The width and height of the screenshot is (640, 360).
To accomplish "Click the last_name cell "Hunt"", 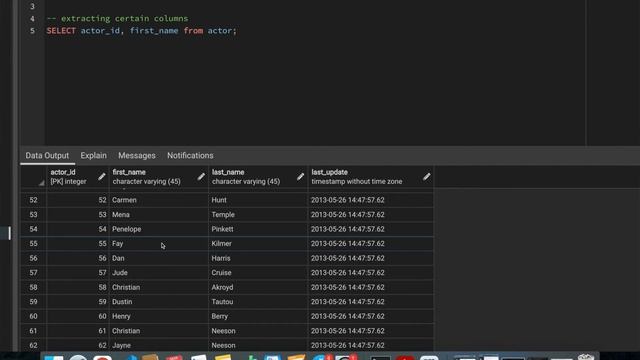I will 258,200.
